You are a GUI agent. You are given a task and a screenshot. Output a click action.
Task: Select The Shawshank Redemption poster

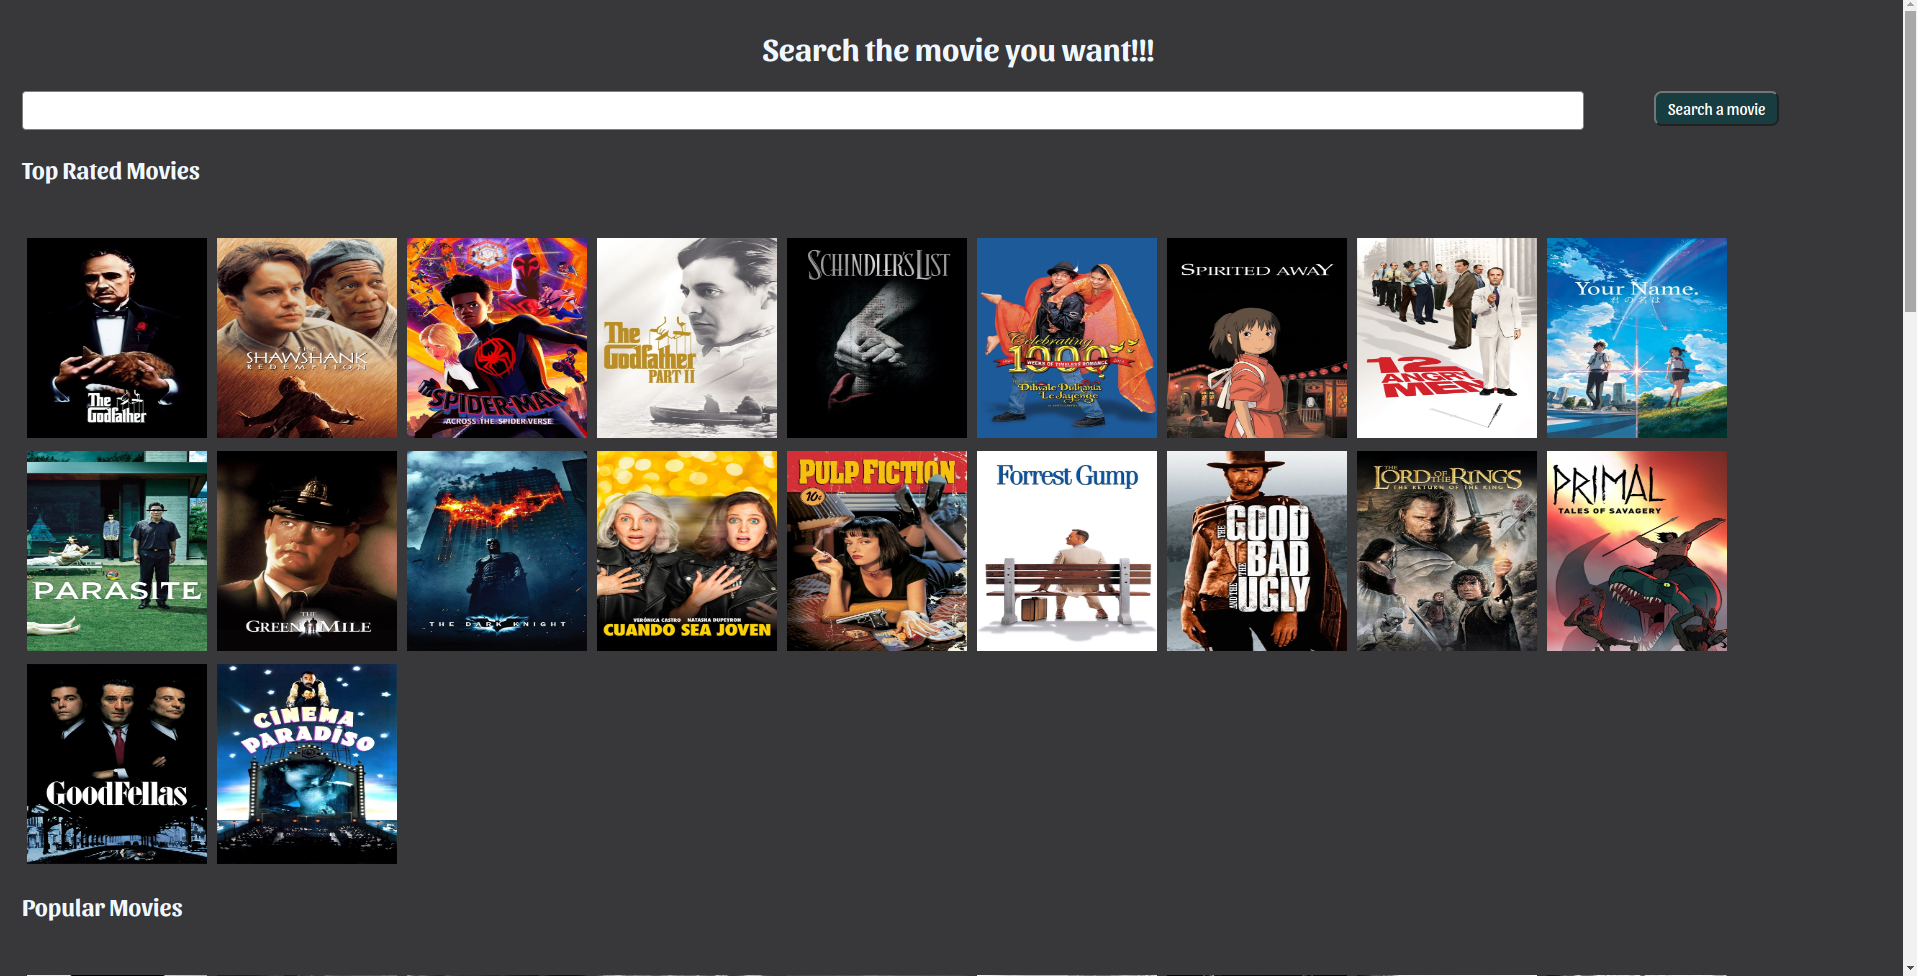(307, 338)
